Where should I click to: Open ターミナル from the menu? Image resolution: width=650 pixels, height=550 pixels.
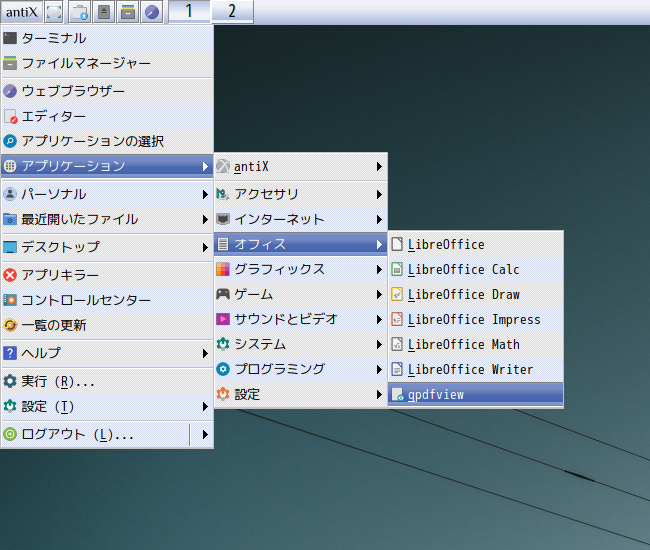[x=107, y=38]
